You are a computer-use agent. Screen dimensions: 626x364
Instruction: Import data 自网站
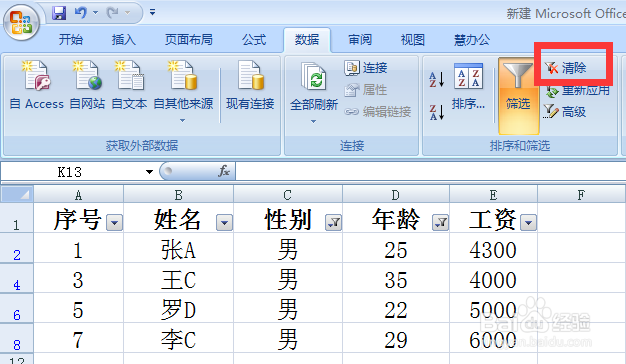pyautogui.click(x=87, y=85)
